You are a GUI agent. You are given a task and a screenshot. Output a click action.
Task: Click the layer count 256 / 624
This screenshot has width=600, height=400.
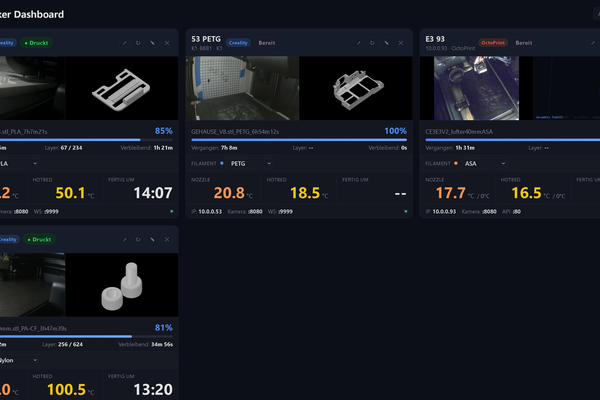[x=70, y=344]
